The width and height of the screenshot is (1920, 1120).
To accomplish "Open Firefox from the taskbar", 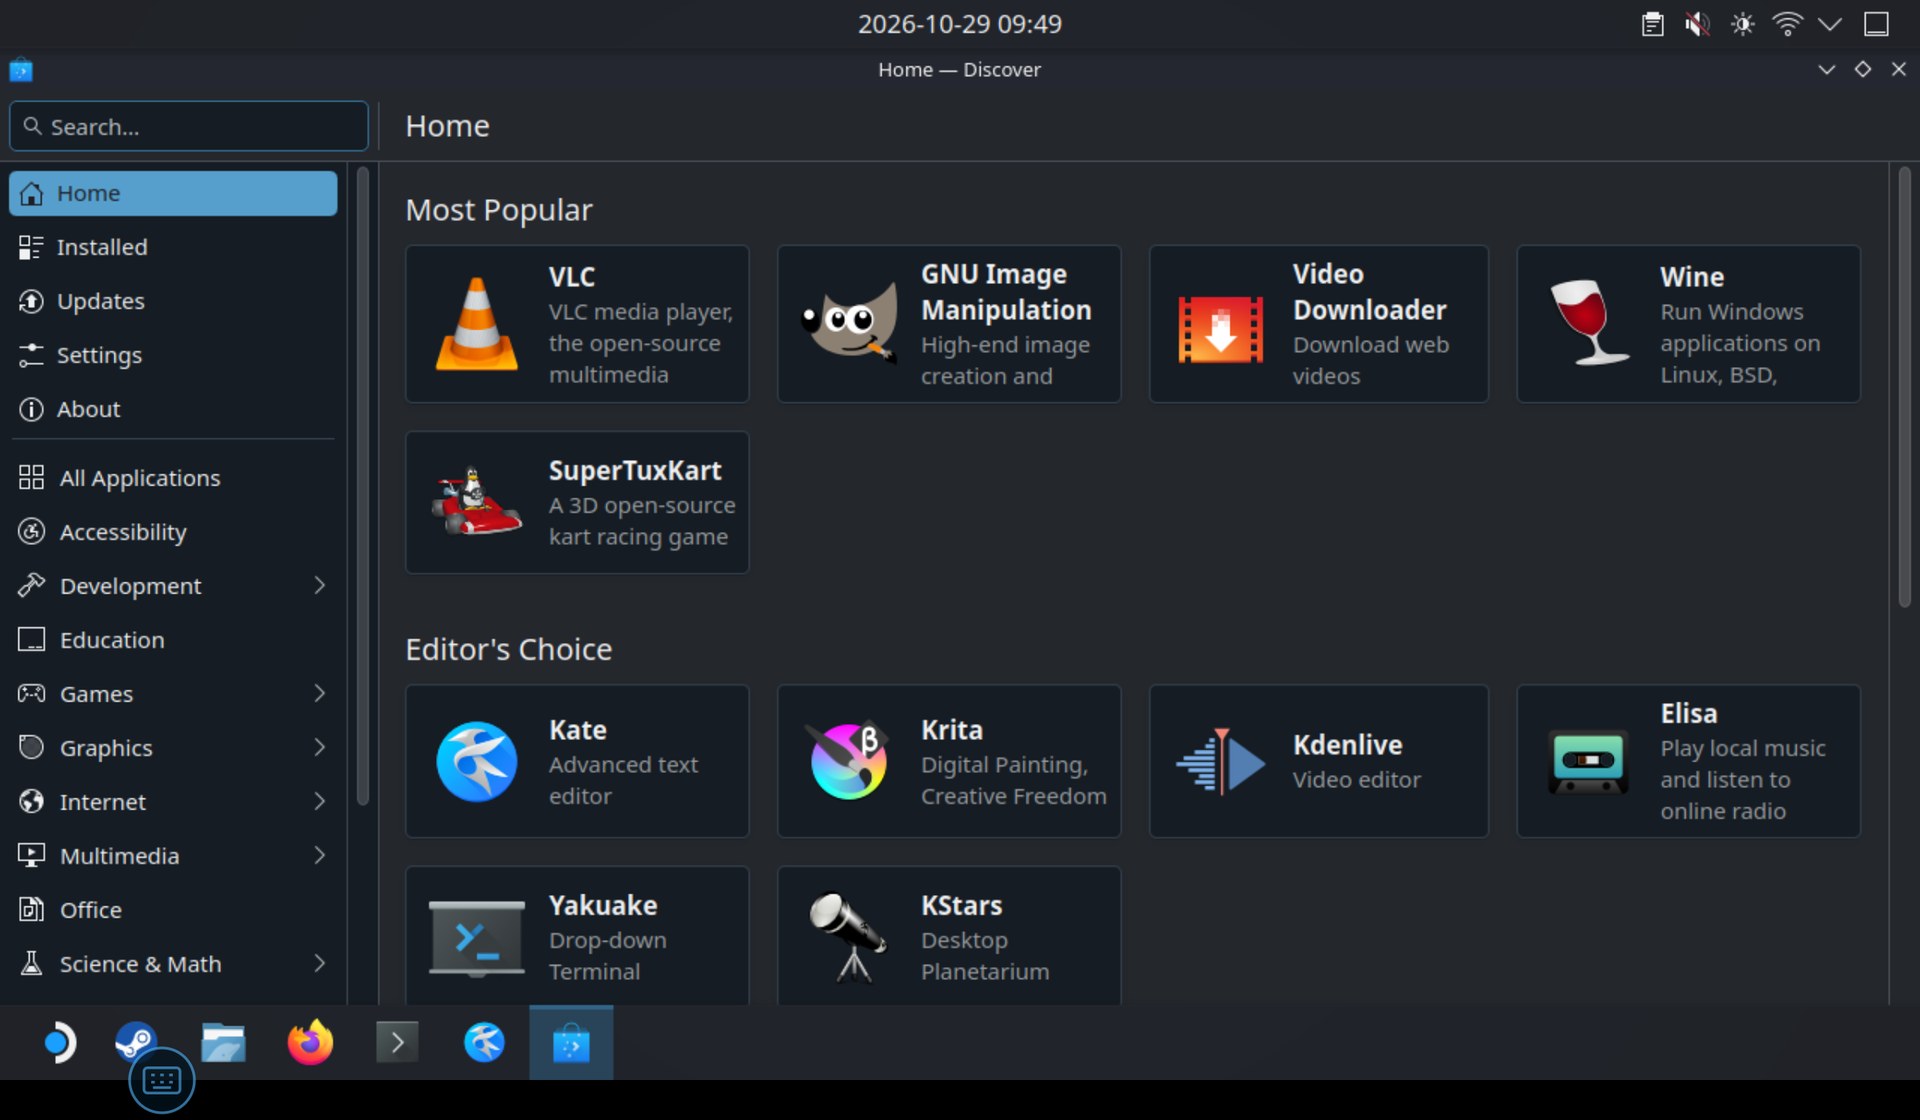I will click(310, 1042).
